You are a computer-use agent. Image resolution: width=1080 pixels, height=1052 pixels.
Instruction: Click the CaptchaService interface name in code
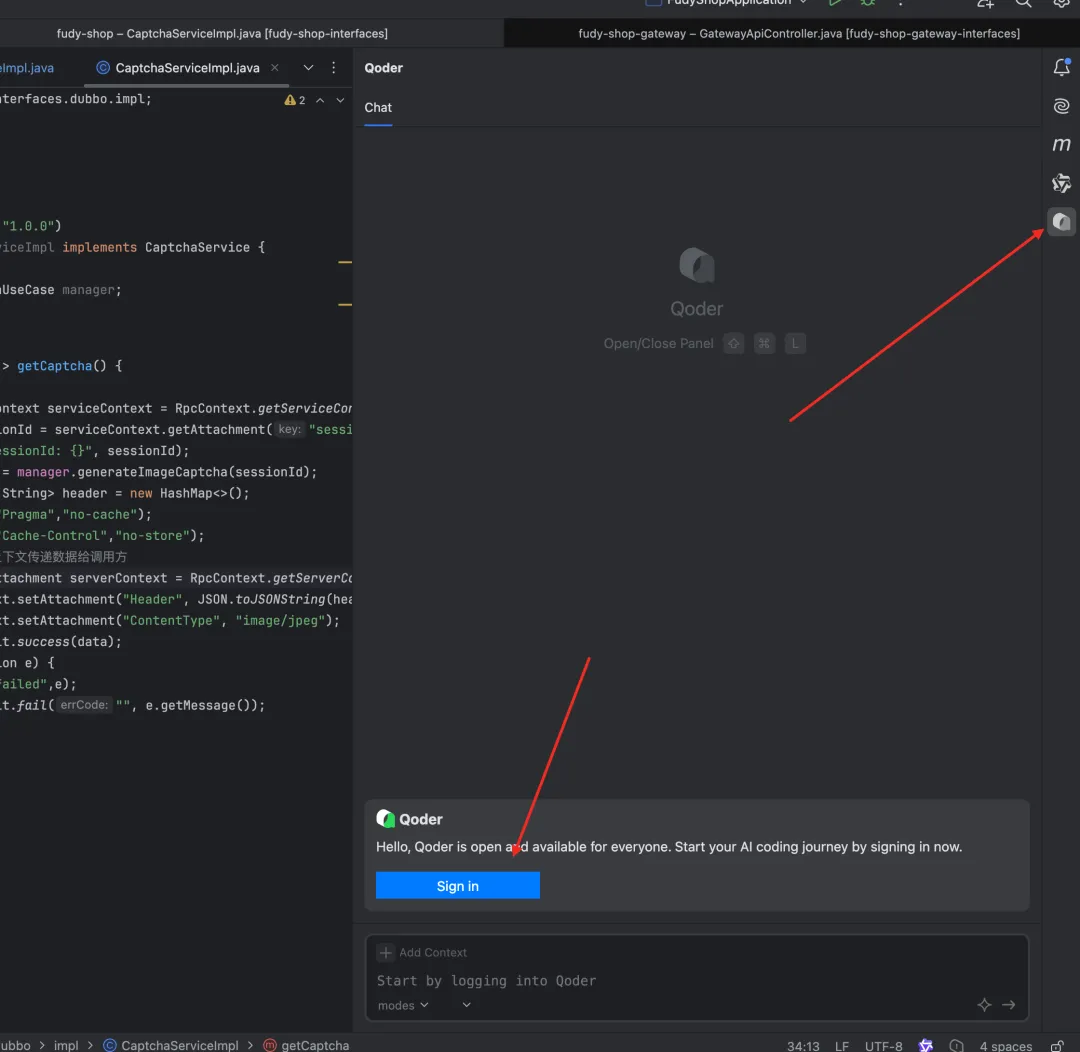(x=197, y=247)
